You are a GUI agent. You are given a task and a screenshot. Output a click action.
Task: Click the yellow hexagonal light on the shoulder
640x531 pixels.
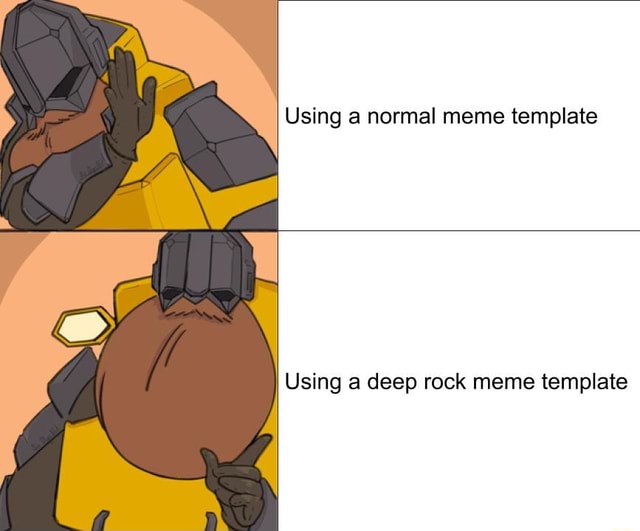[84, 327]
